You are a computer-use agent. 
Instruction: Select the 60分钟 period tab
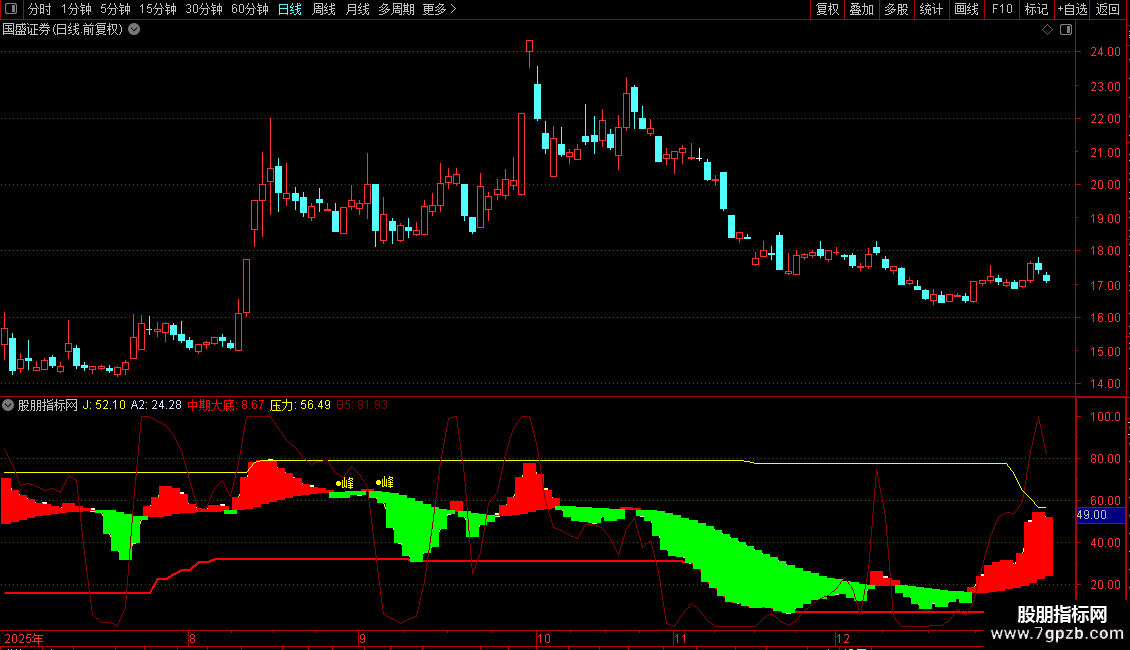[x=249, y=9]
